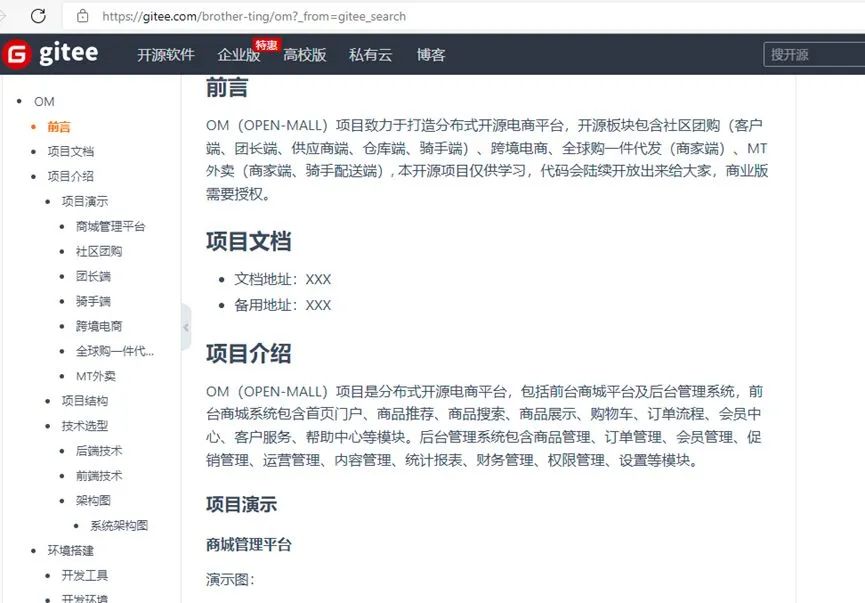The image size is (865, 603).
Task: Click the site security lock icon
Action: (83, 16)
